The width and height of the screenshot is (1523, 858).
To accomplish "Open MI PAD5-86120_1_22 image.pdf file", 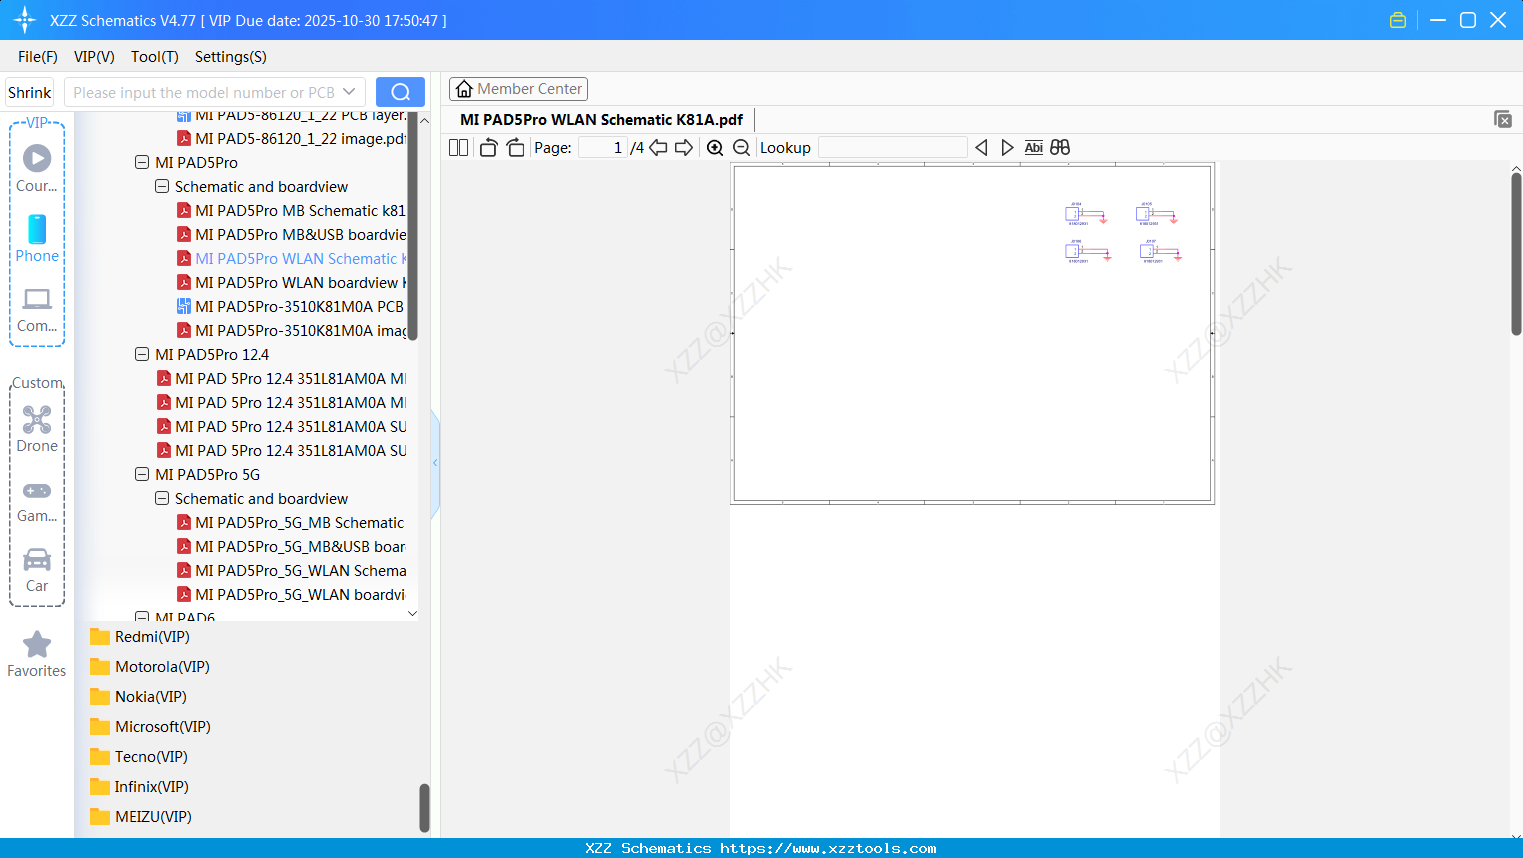I will (x=291, y=138).
